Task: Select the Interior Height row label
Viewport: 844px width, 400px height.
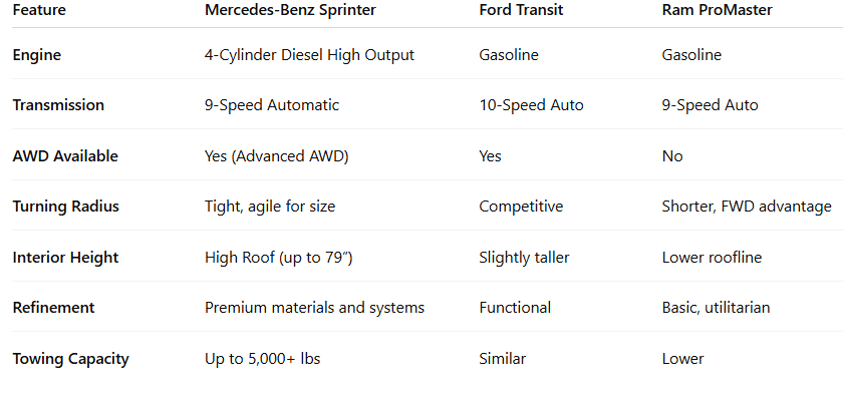Action: point(65,257)
